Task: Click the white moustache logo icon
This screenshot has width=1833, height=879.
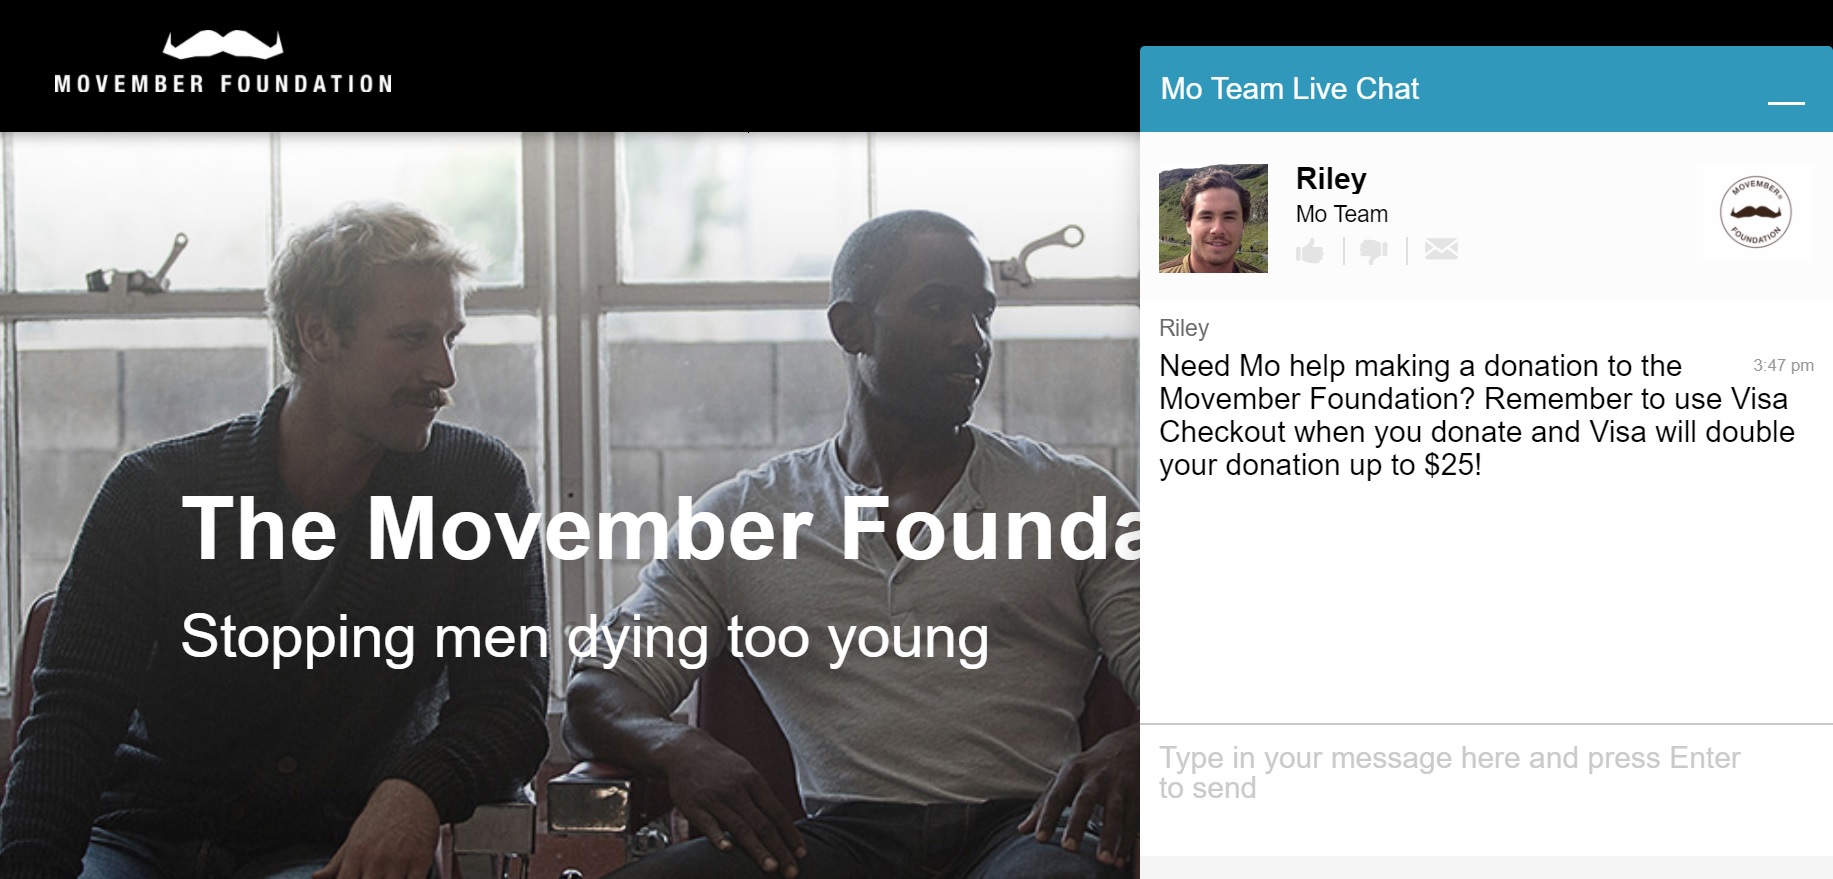Action: (x=223, y=45)
